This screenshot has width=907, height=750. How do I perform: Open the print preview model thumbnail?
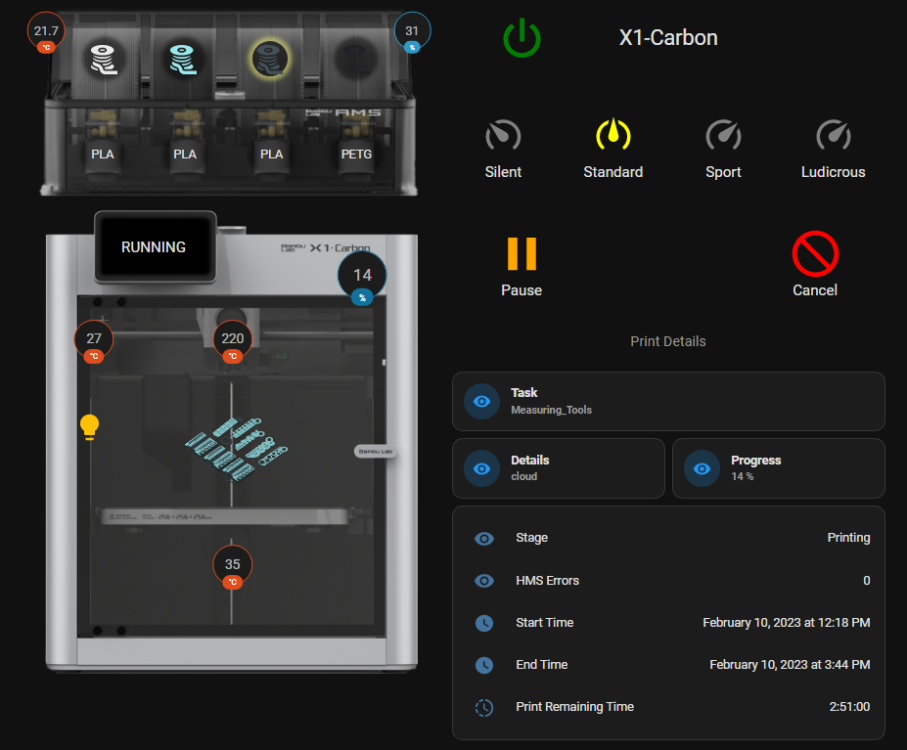pos(236,450)
